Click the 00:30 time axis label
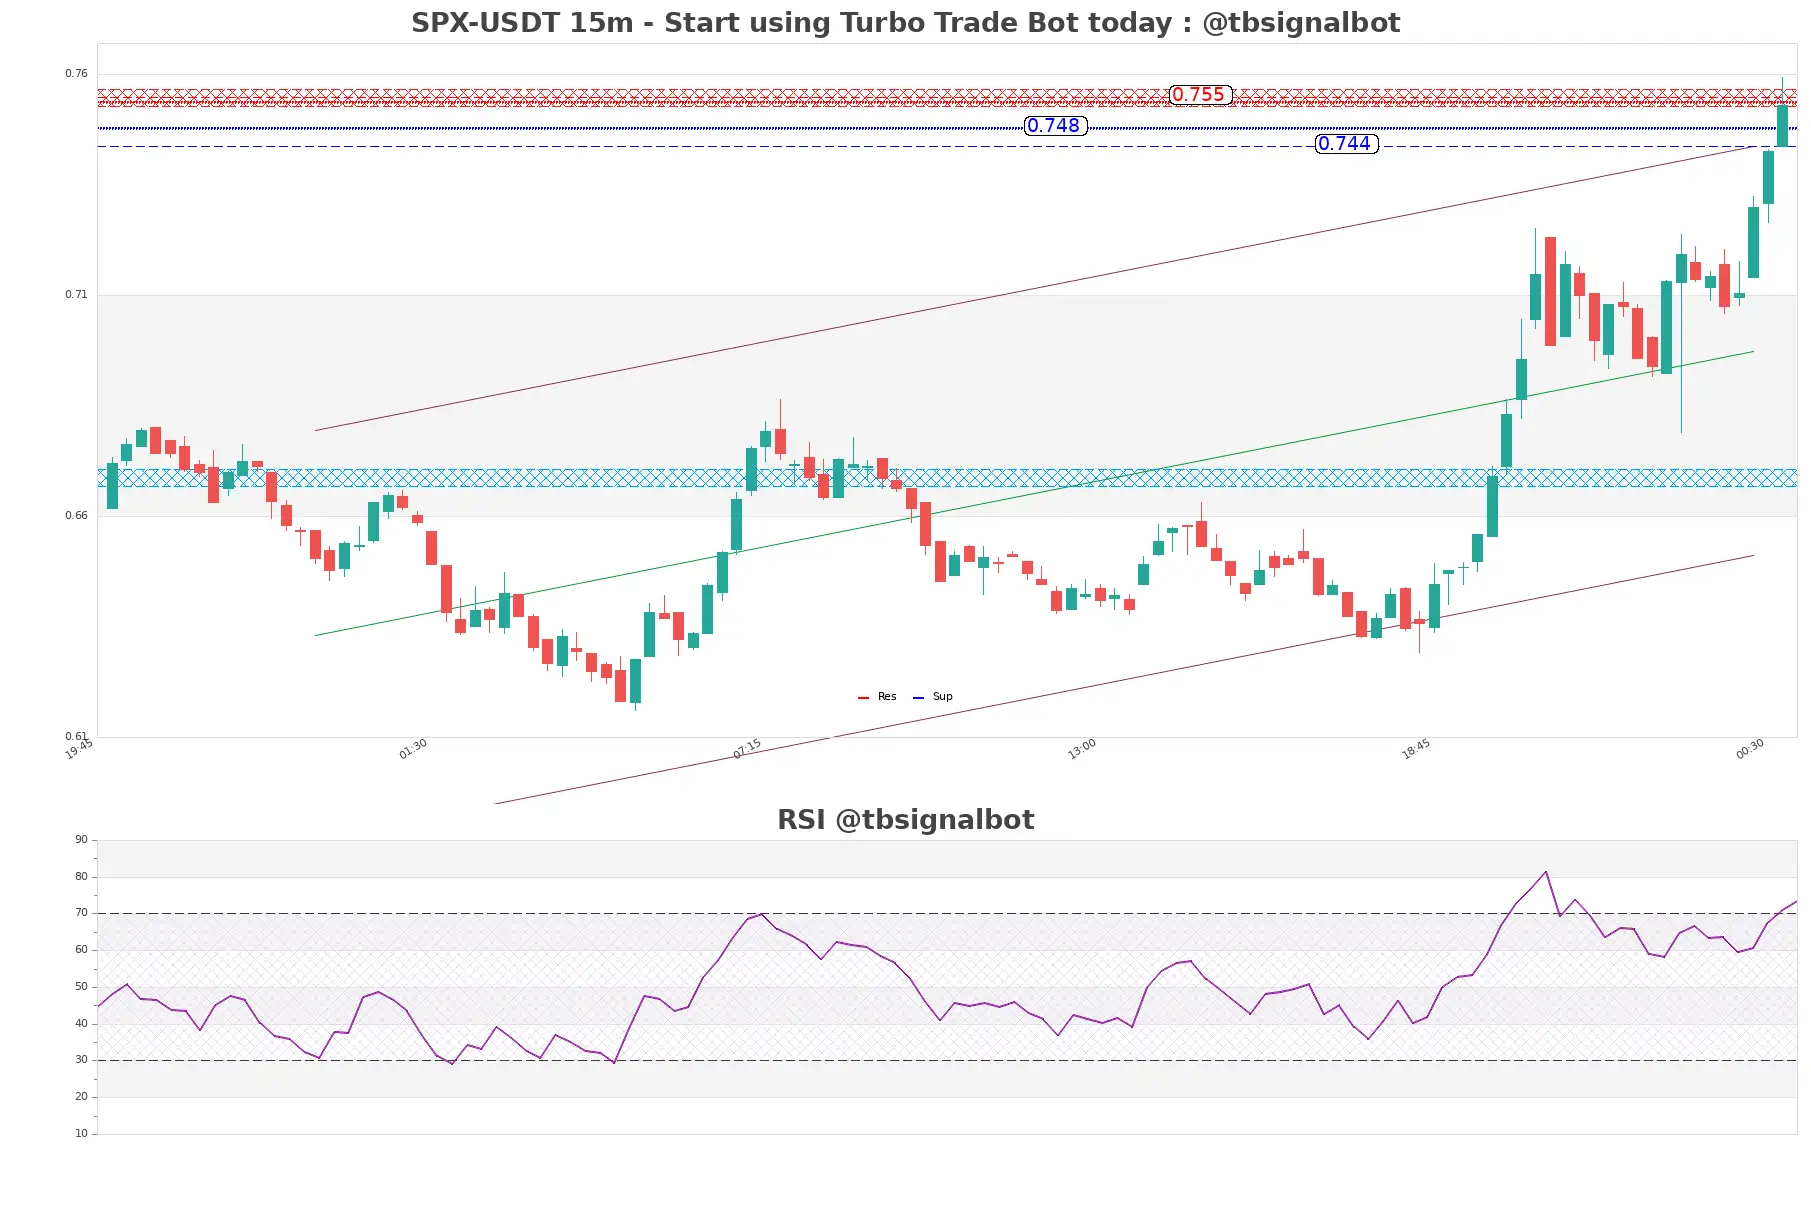This screenshot has height=1208, width=1811. click(1750, 750)
